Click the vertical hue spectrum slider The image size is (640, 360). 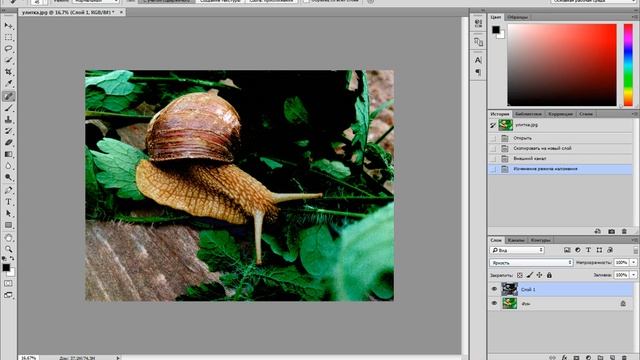tap(628, 64)
